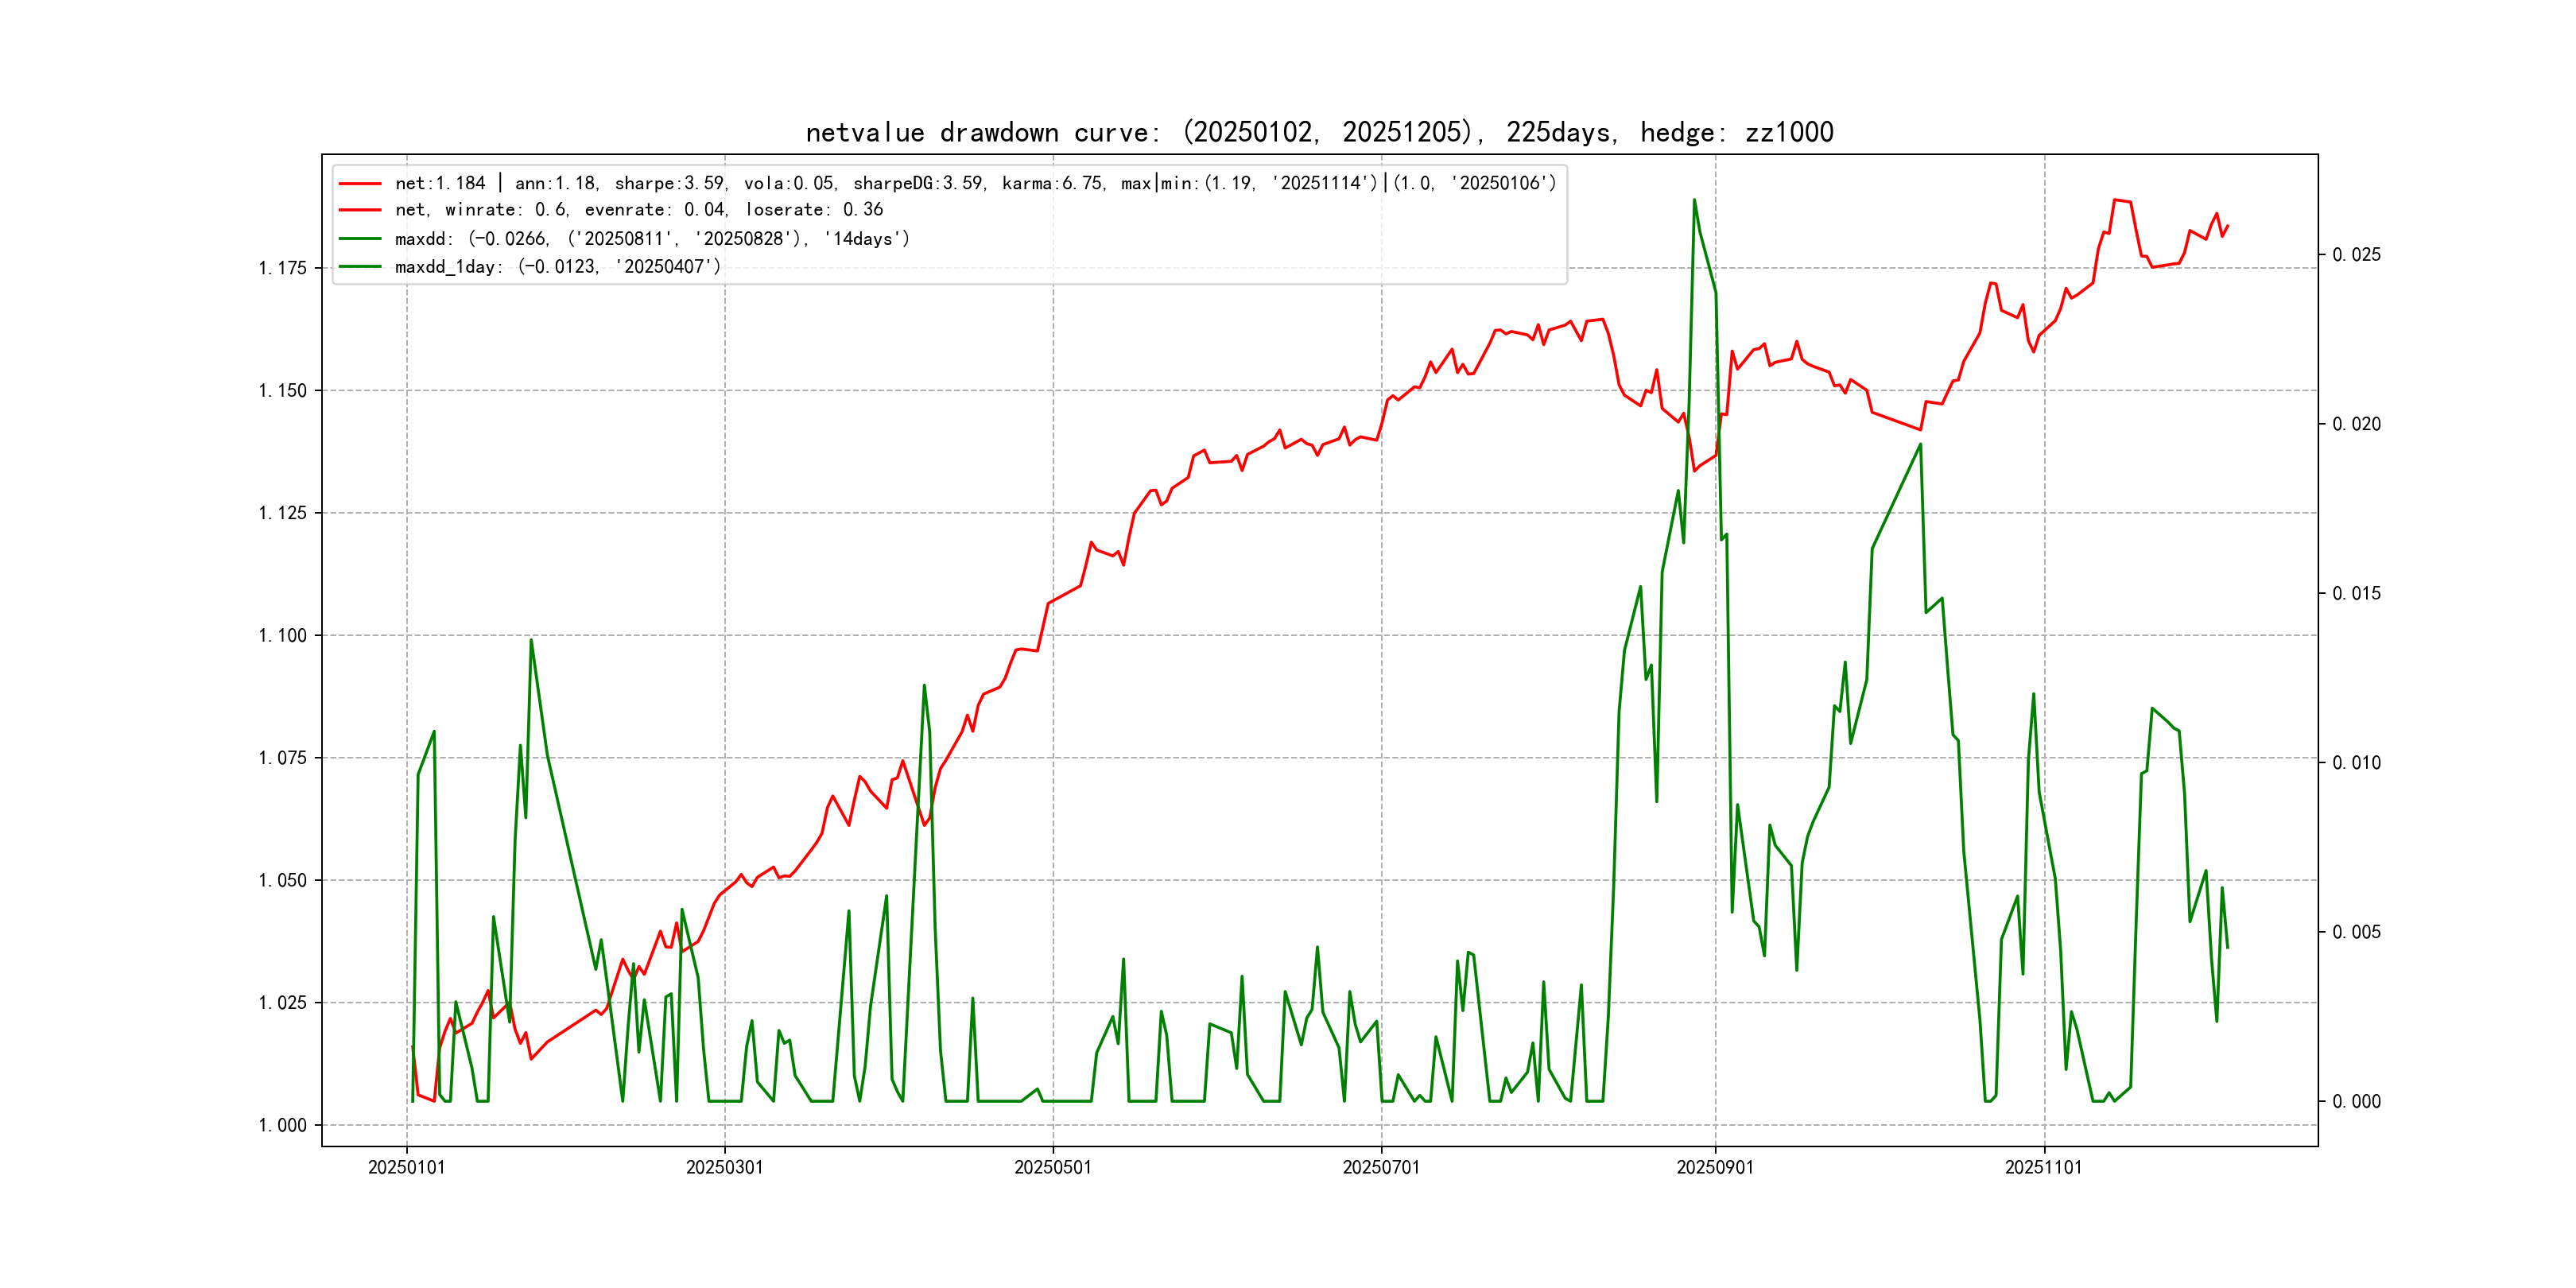Click the right axis tick label 0.025
The height and width of the screenshot is (1288, 2576).
click(2356, 255)
